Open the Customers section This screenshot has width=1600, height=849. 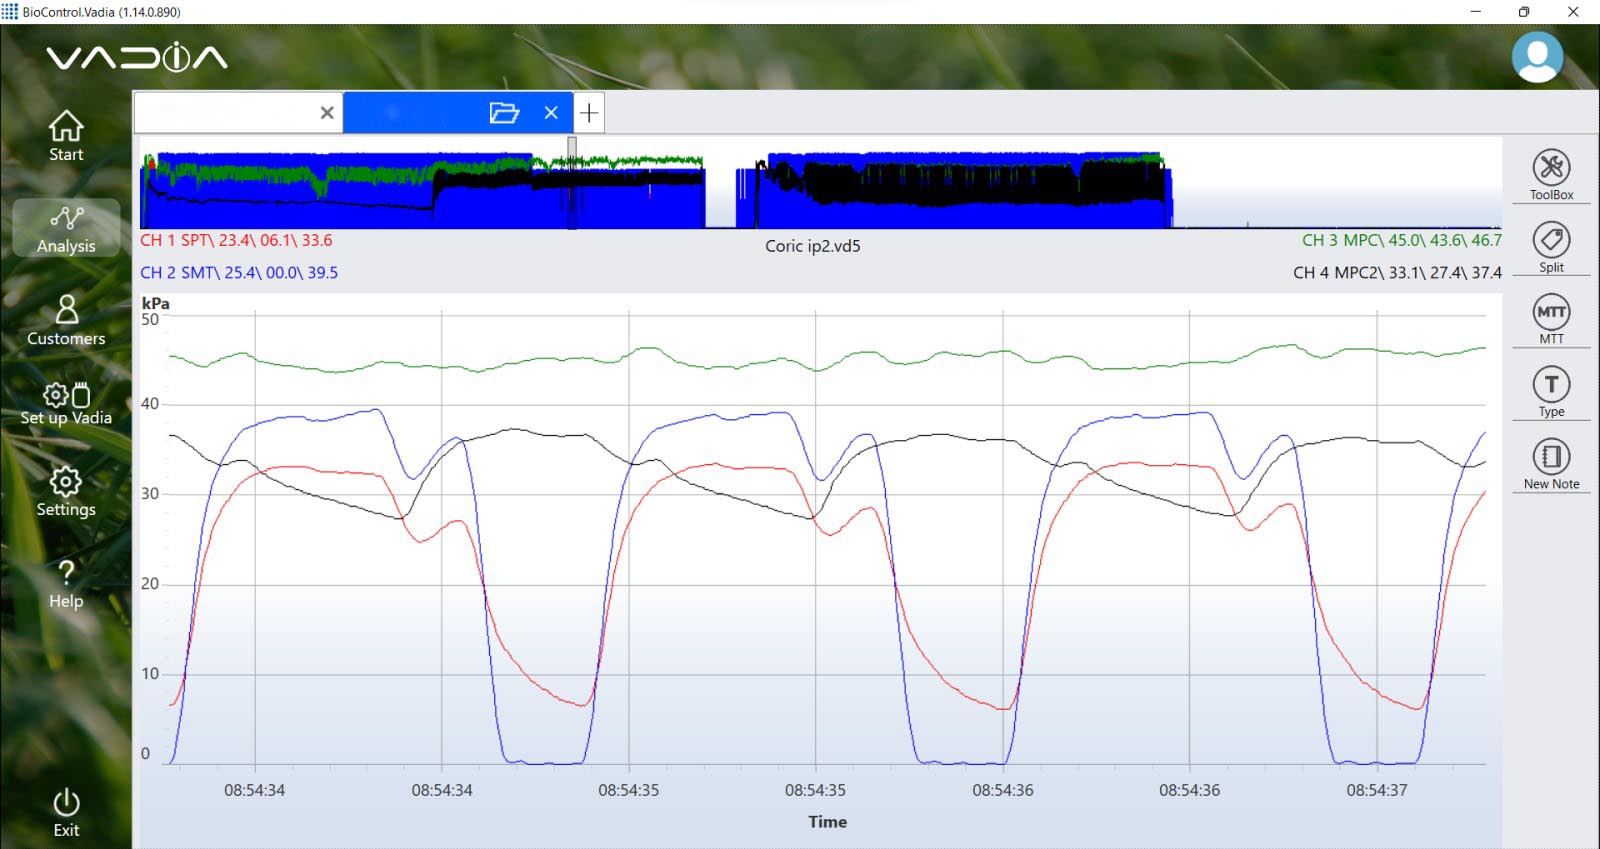66,320
